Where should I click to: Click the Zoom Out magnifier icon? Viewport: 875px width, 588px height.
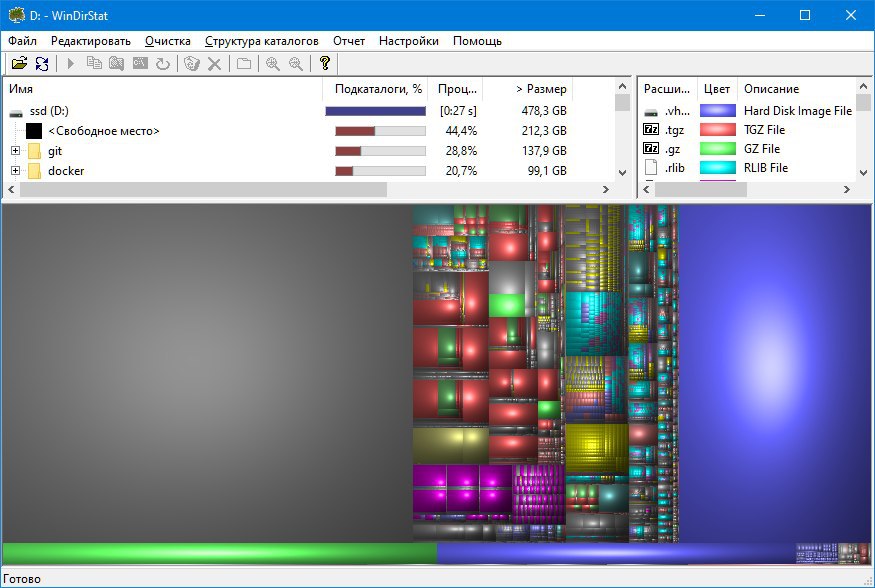tap(296, 64)
